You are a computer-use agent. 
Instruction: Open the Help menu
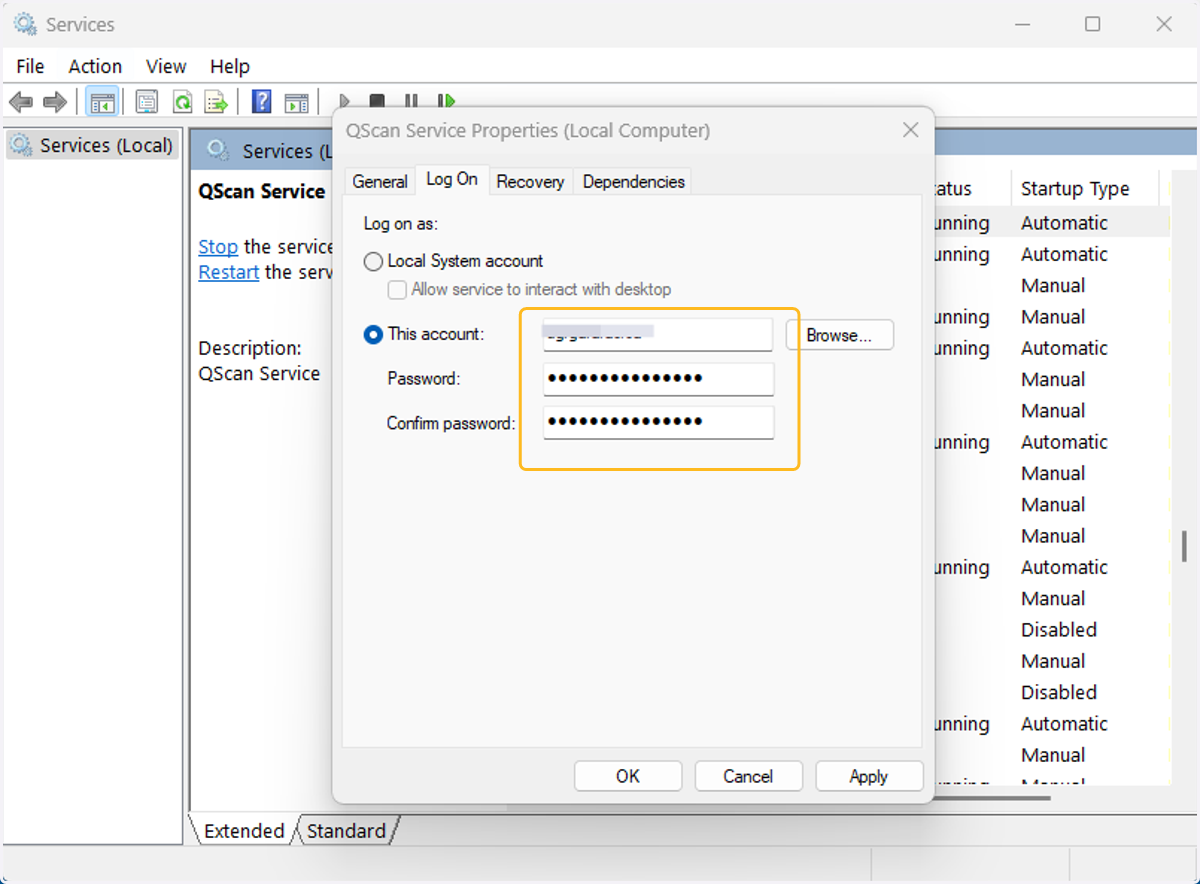tap(229, 66)
